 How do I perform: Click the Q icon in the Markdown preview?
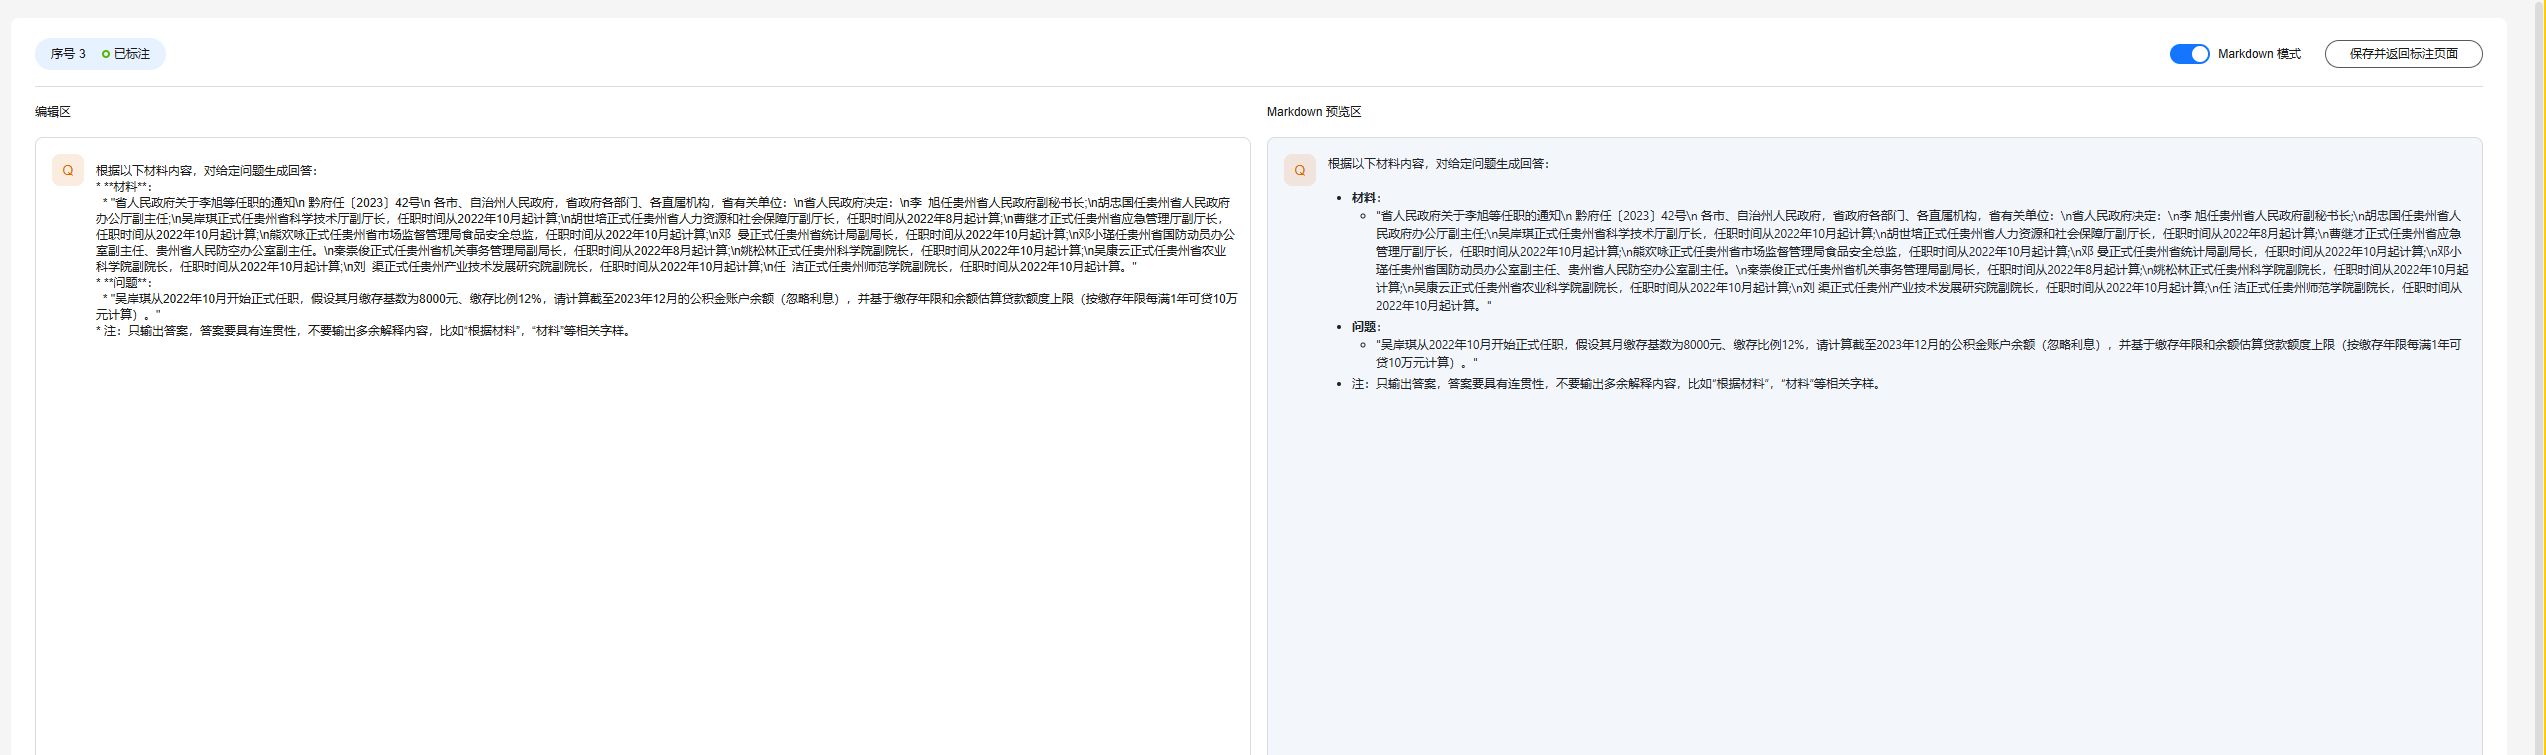(x=1299, y=171)
